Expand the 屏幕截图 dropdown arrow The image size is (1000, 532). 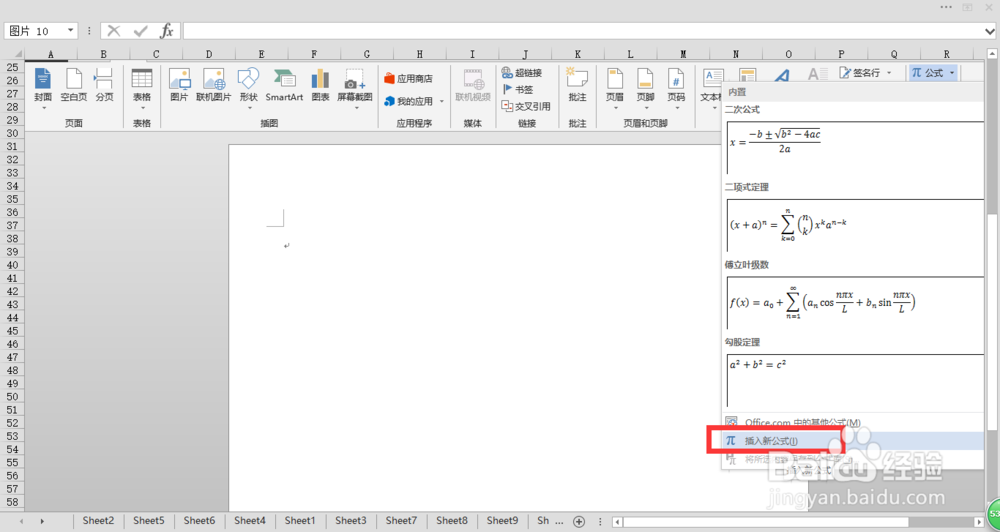click(x=355, y=108)
